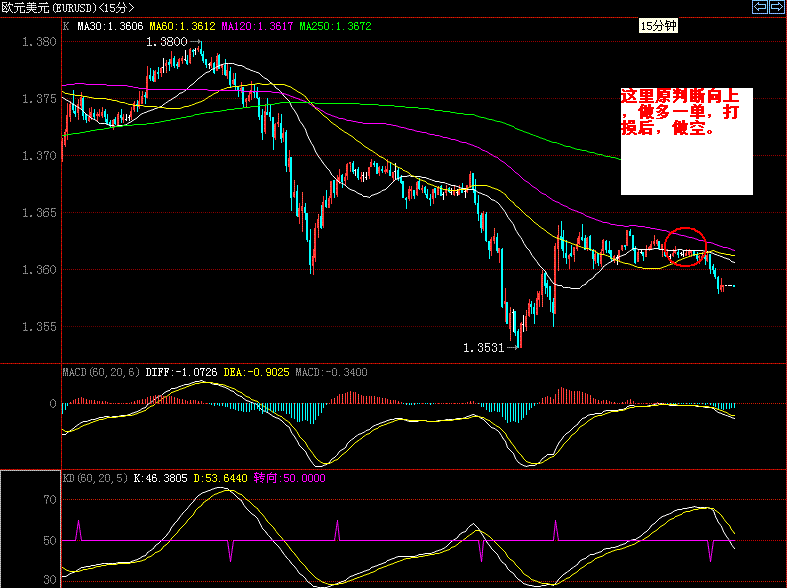The width and height of the screenshot is (789, 588).
Task: Click the MACD(60,20,6) indicator name
Action: click(101, 372)
